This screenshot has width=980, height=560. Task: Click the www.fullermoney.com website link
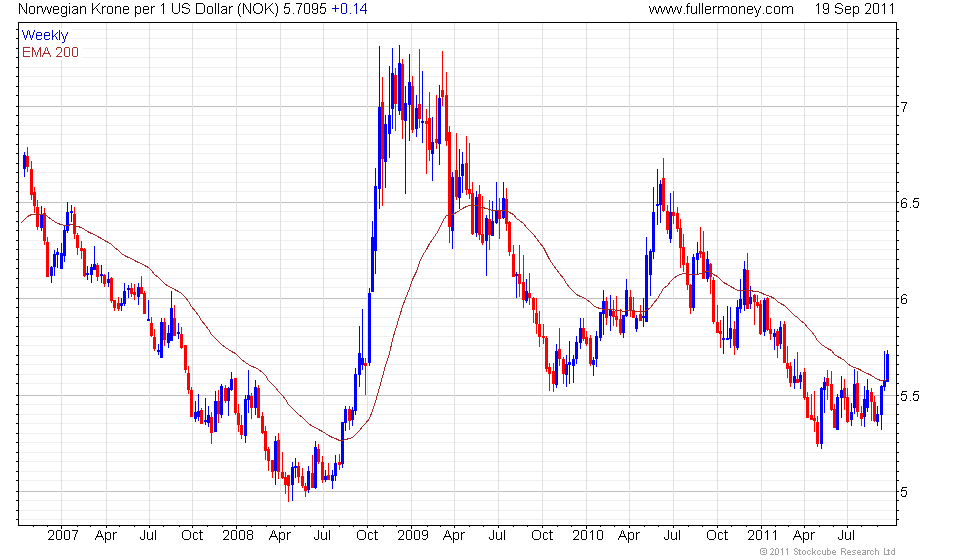[x=720, y=9]
